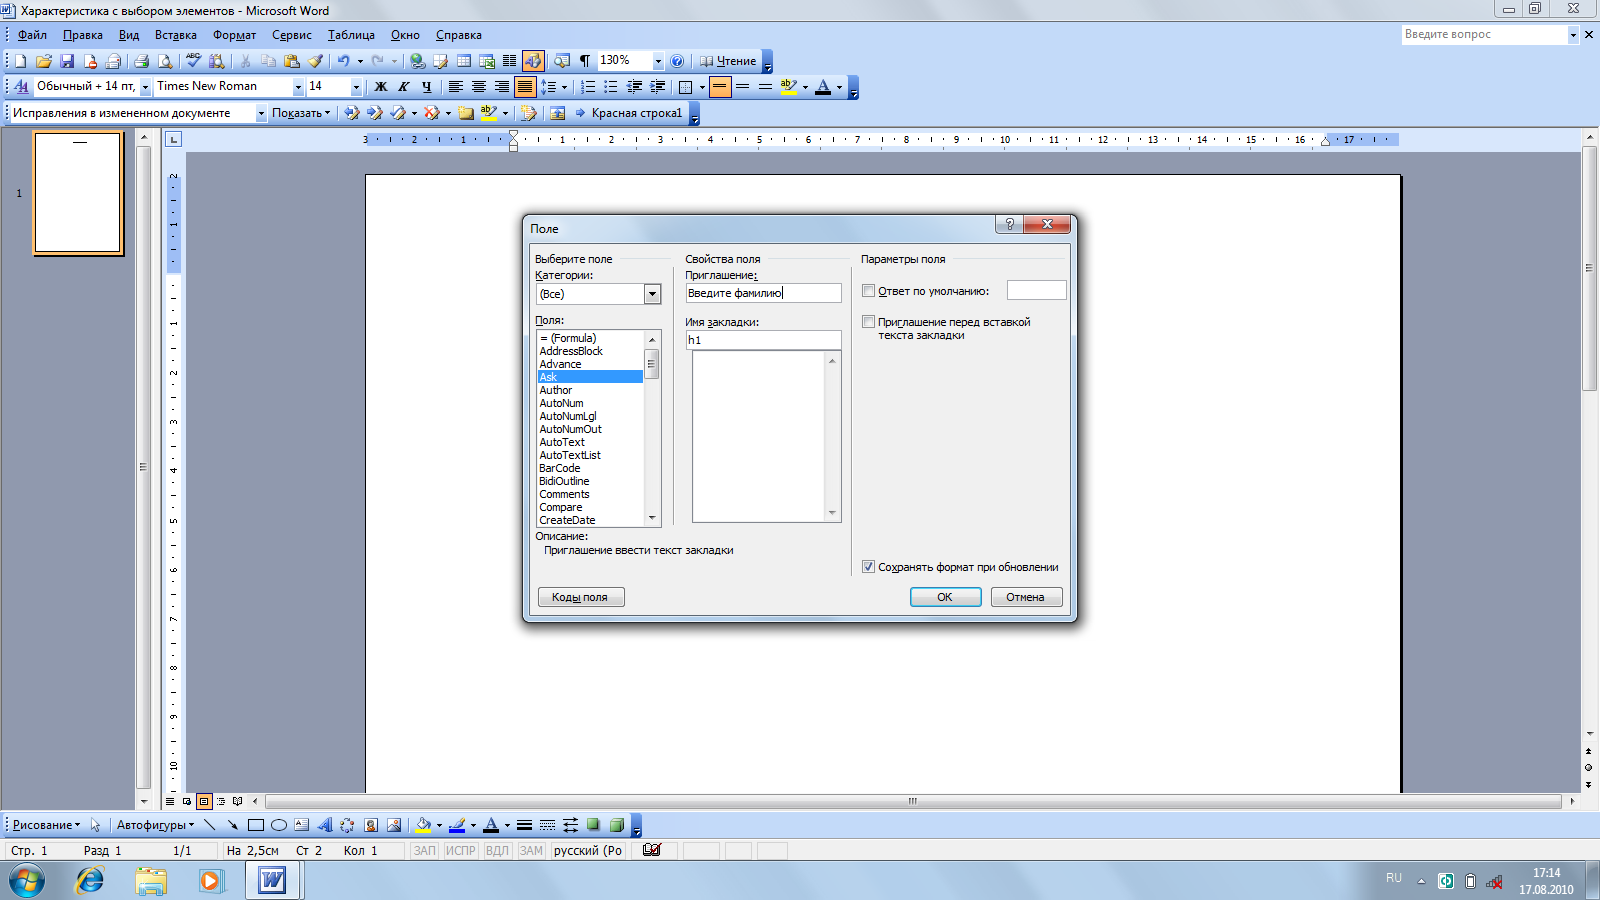Select the AutoText field in the list
Screen dimensions: 1600x900
pyautogui.click(x=590, y=442)
